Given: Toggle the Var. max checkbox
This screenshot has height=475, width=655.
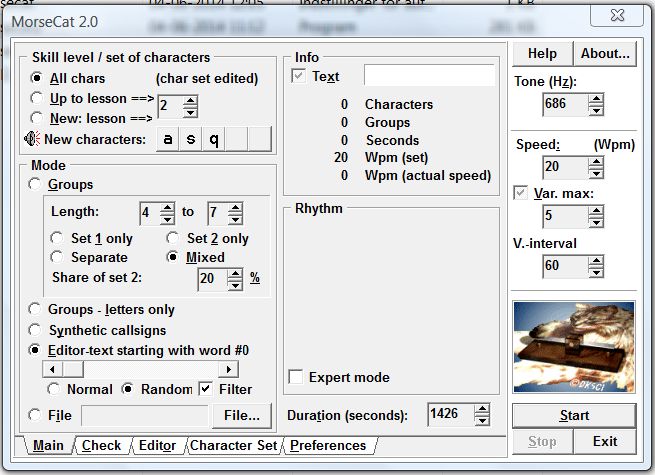Looking at the screenshot, I should (521, 192).
